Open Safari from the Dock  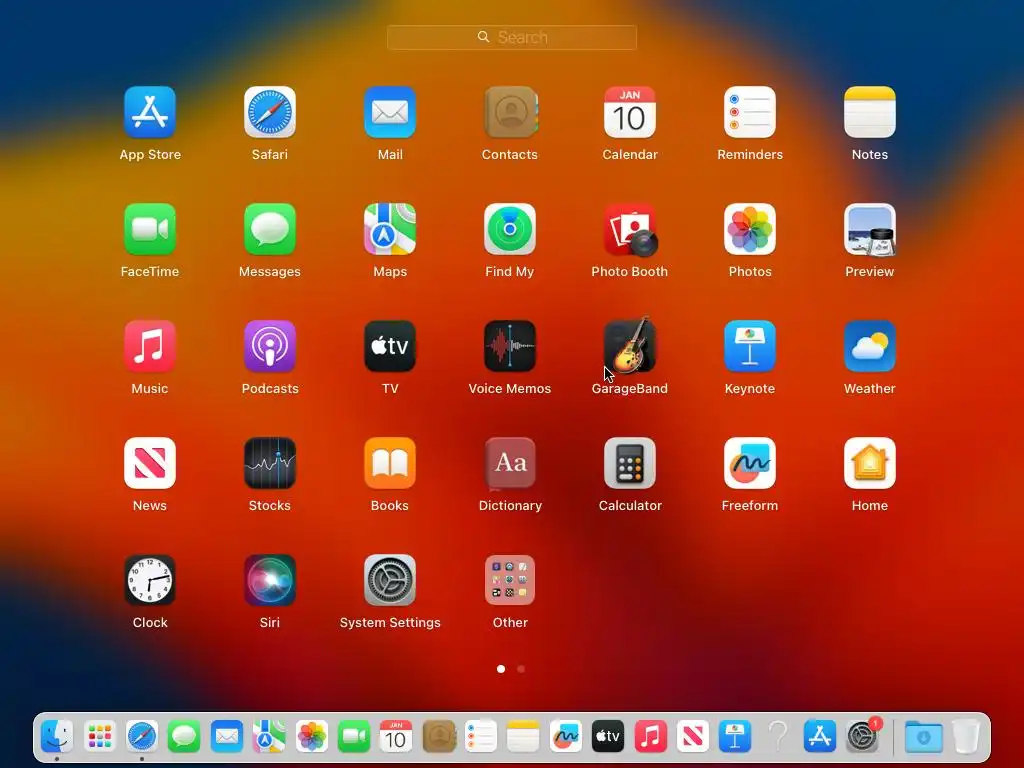point(142,737)
